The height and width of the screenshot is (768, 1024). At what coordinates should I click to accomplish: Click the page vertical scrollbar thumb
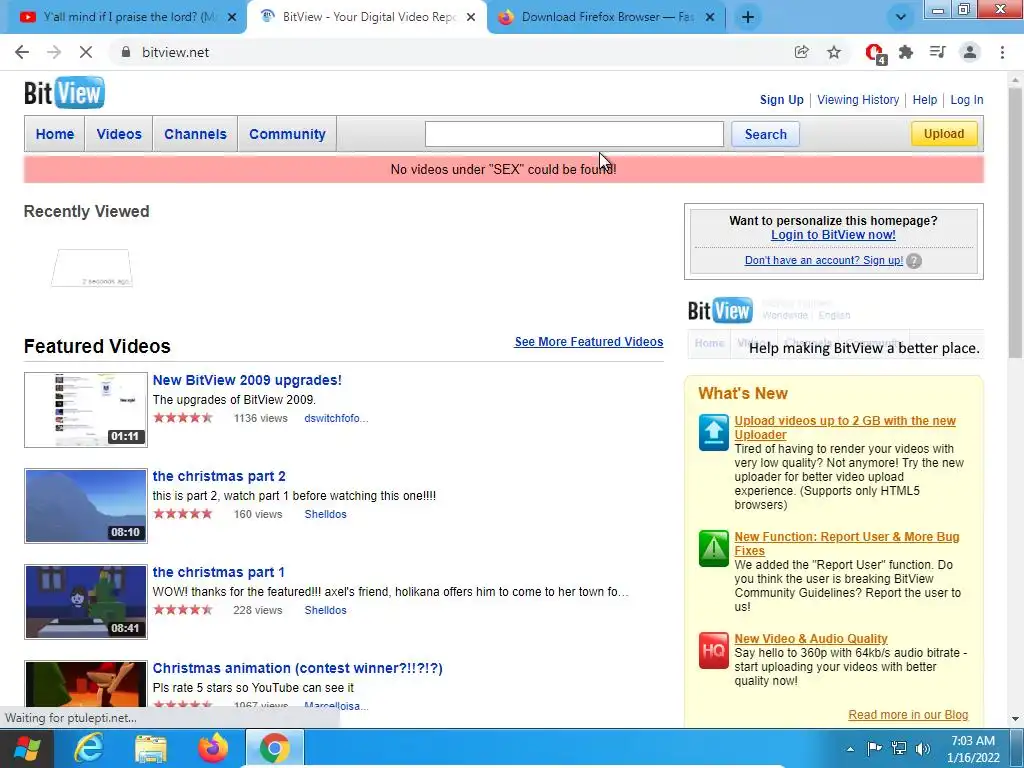point(1015,222)
